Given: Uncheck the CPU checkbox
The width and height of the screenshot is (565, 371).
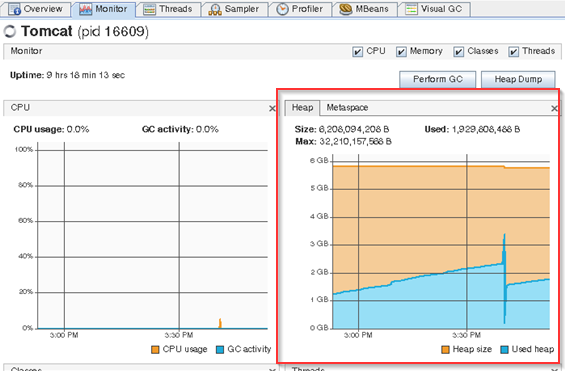Looking at the screenshot, I should point(357,52).
